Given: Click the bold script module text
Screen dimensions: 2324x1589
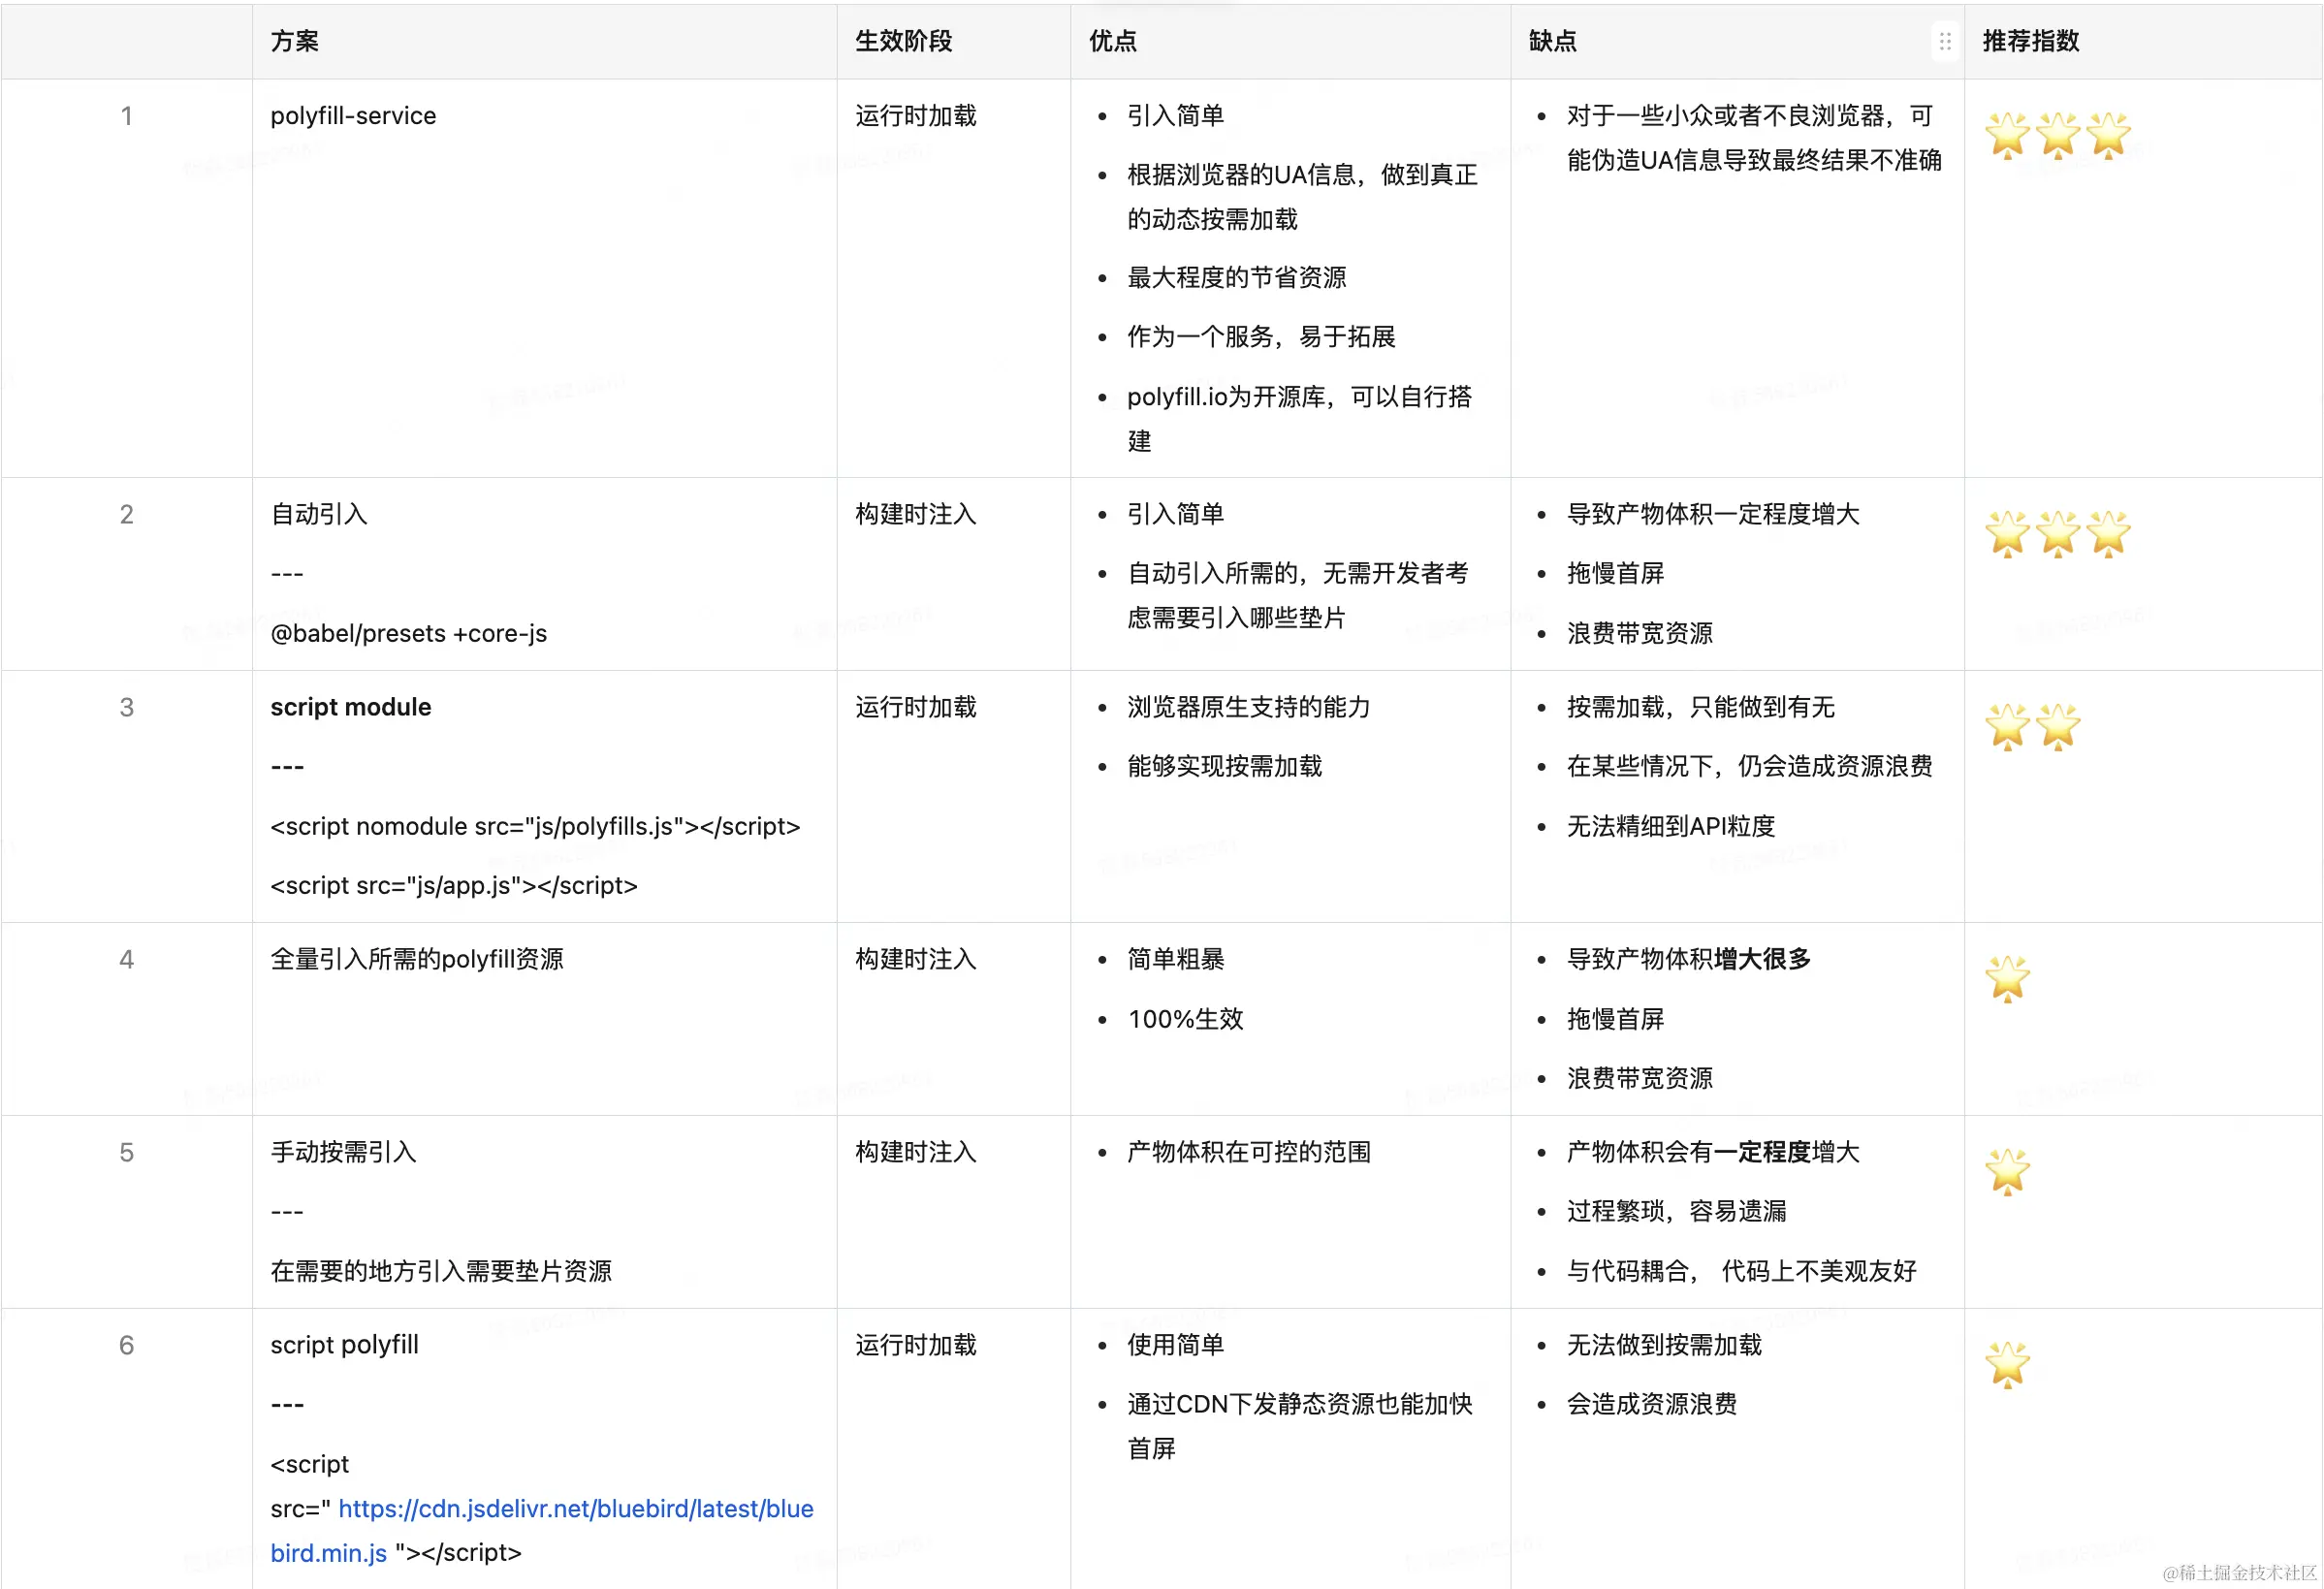Looking at the screenshot, I should (x=350, y=707).
